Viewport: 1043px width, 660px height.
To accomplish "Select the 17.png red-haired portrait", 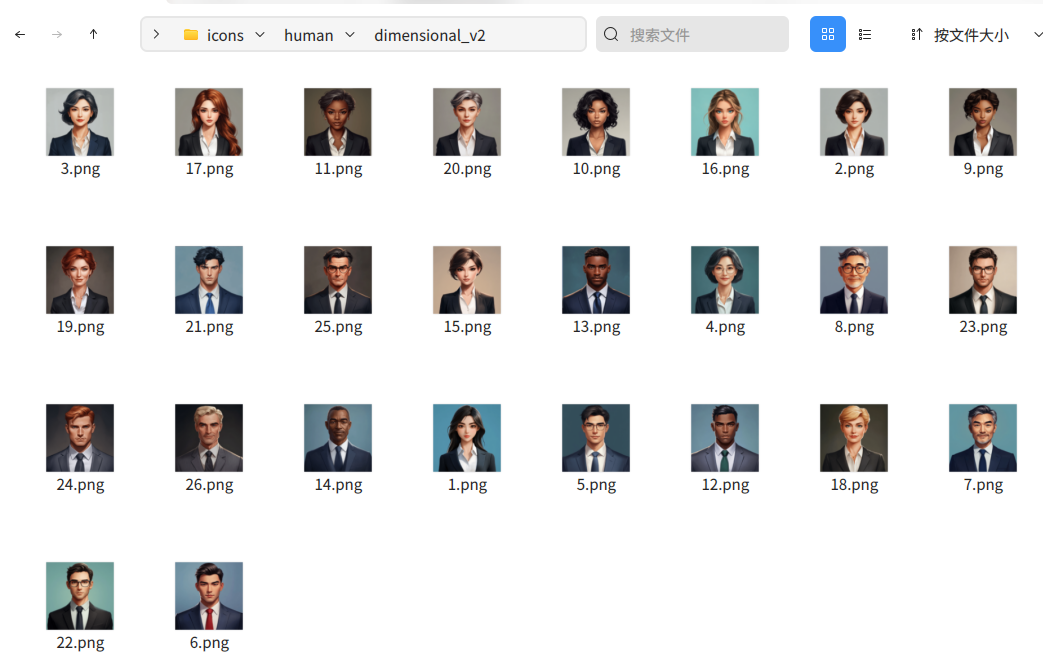I will click(209, 122).
